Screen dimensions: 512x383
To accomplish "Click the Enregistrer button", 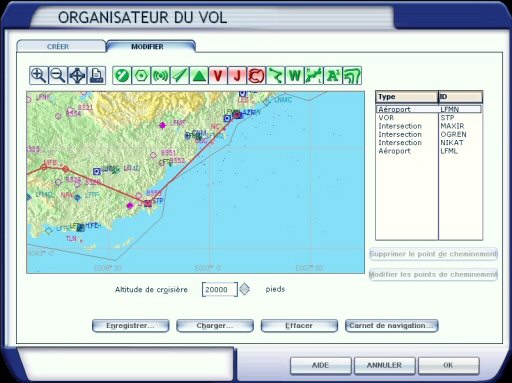I will [130, 326].
